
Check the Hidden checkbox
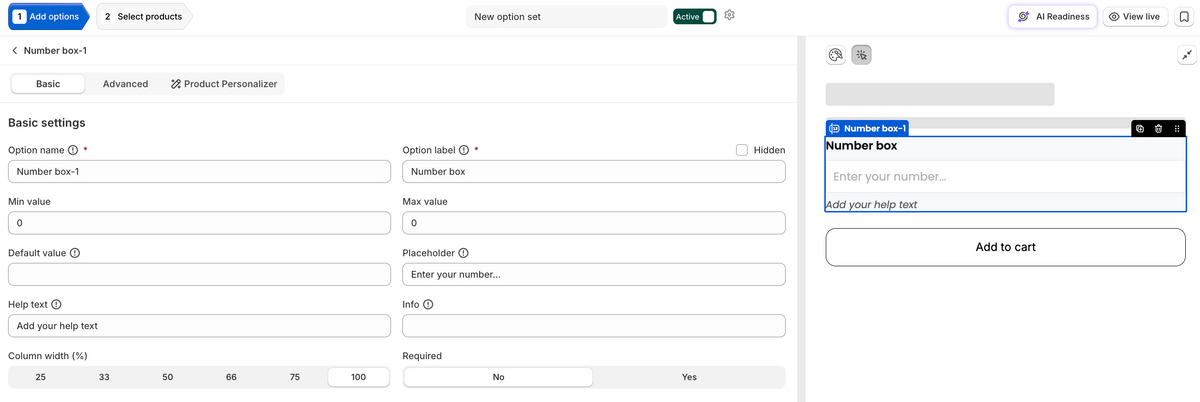coord(742,150)
